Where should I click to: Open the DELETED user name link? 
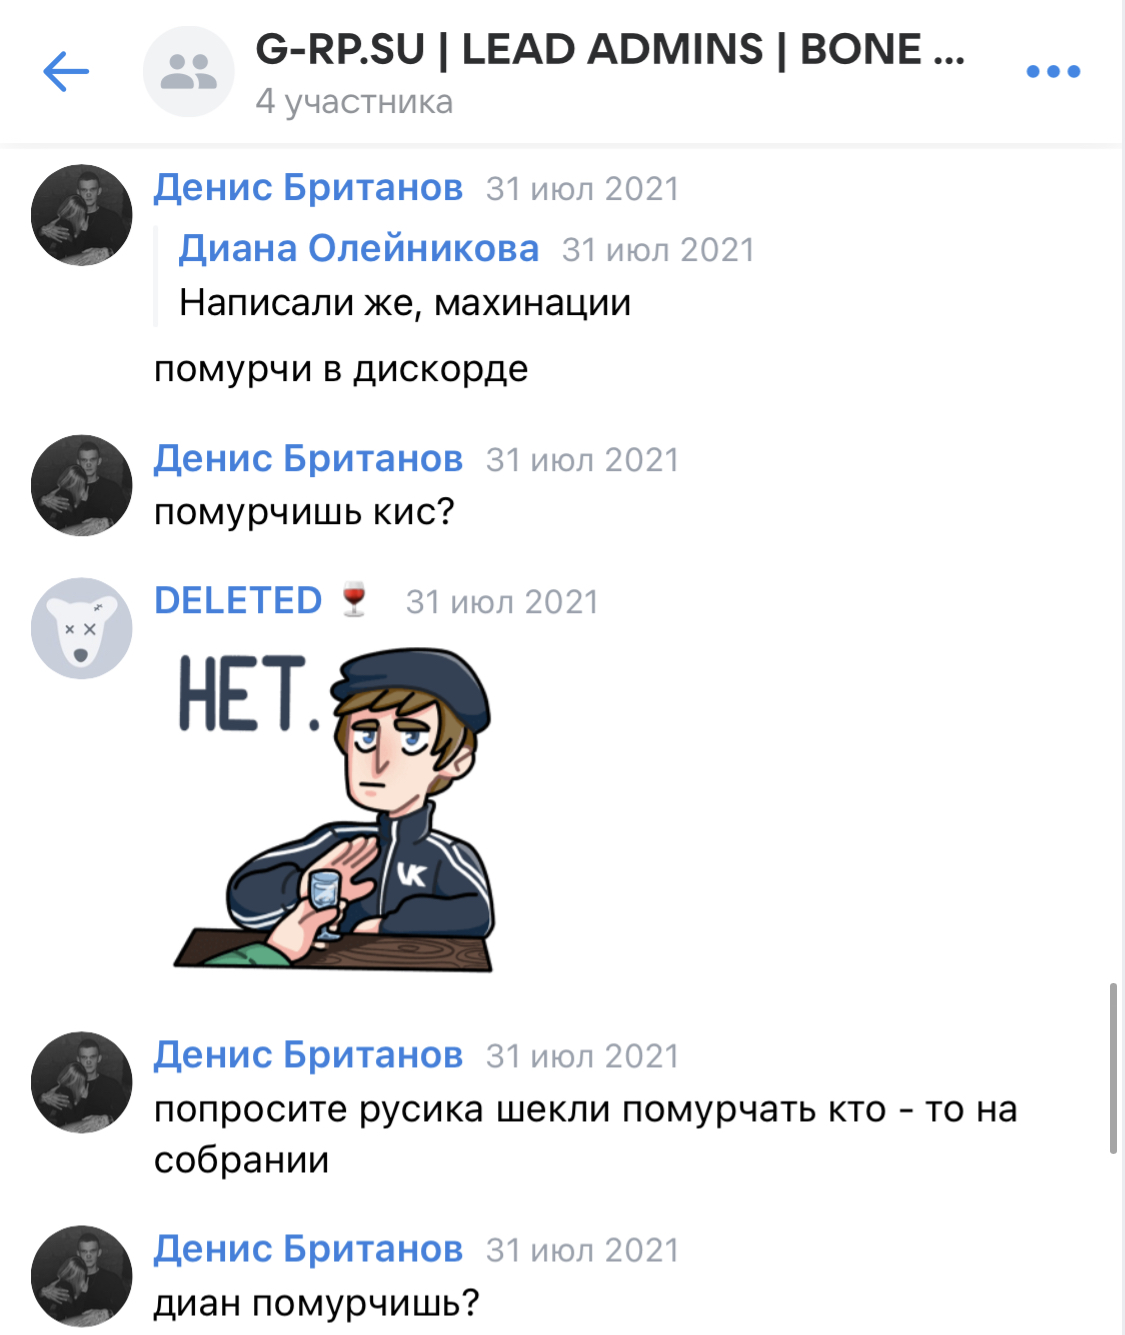click(x=238, y=600)
